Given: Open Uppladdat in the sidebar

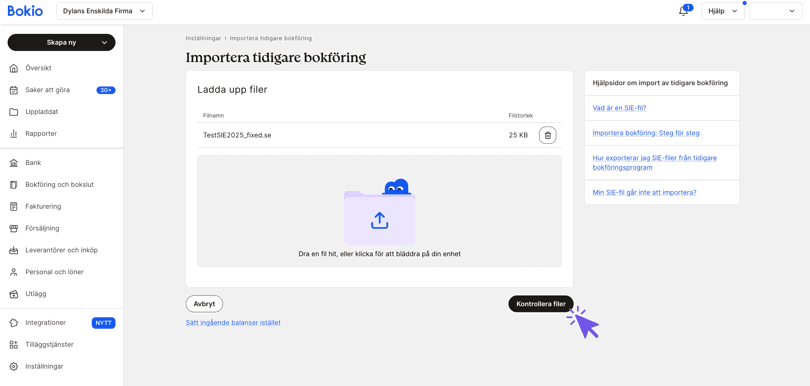Looking at the screenshot, I should tap(42, 112).
